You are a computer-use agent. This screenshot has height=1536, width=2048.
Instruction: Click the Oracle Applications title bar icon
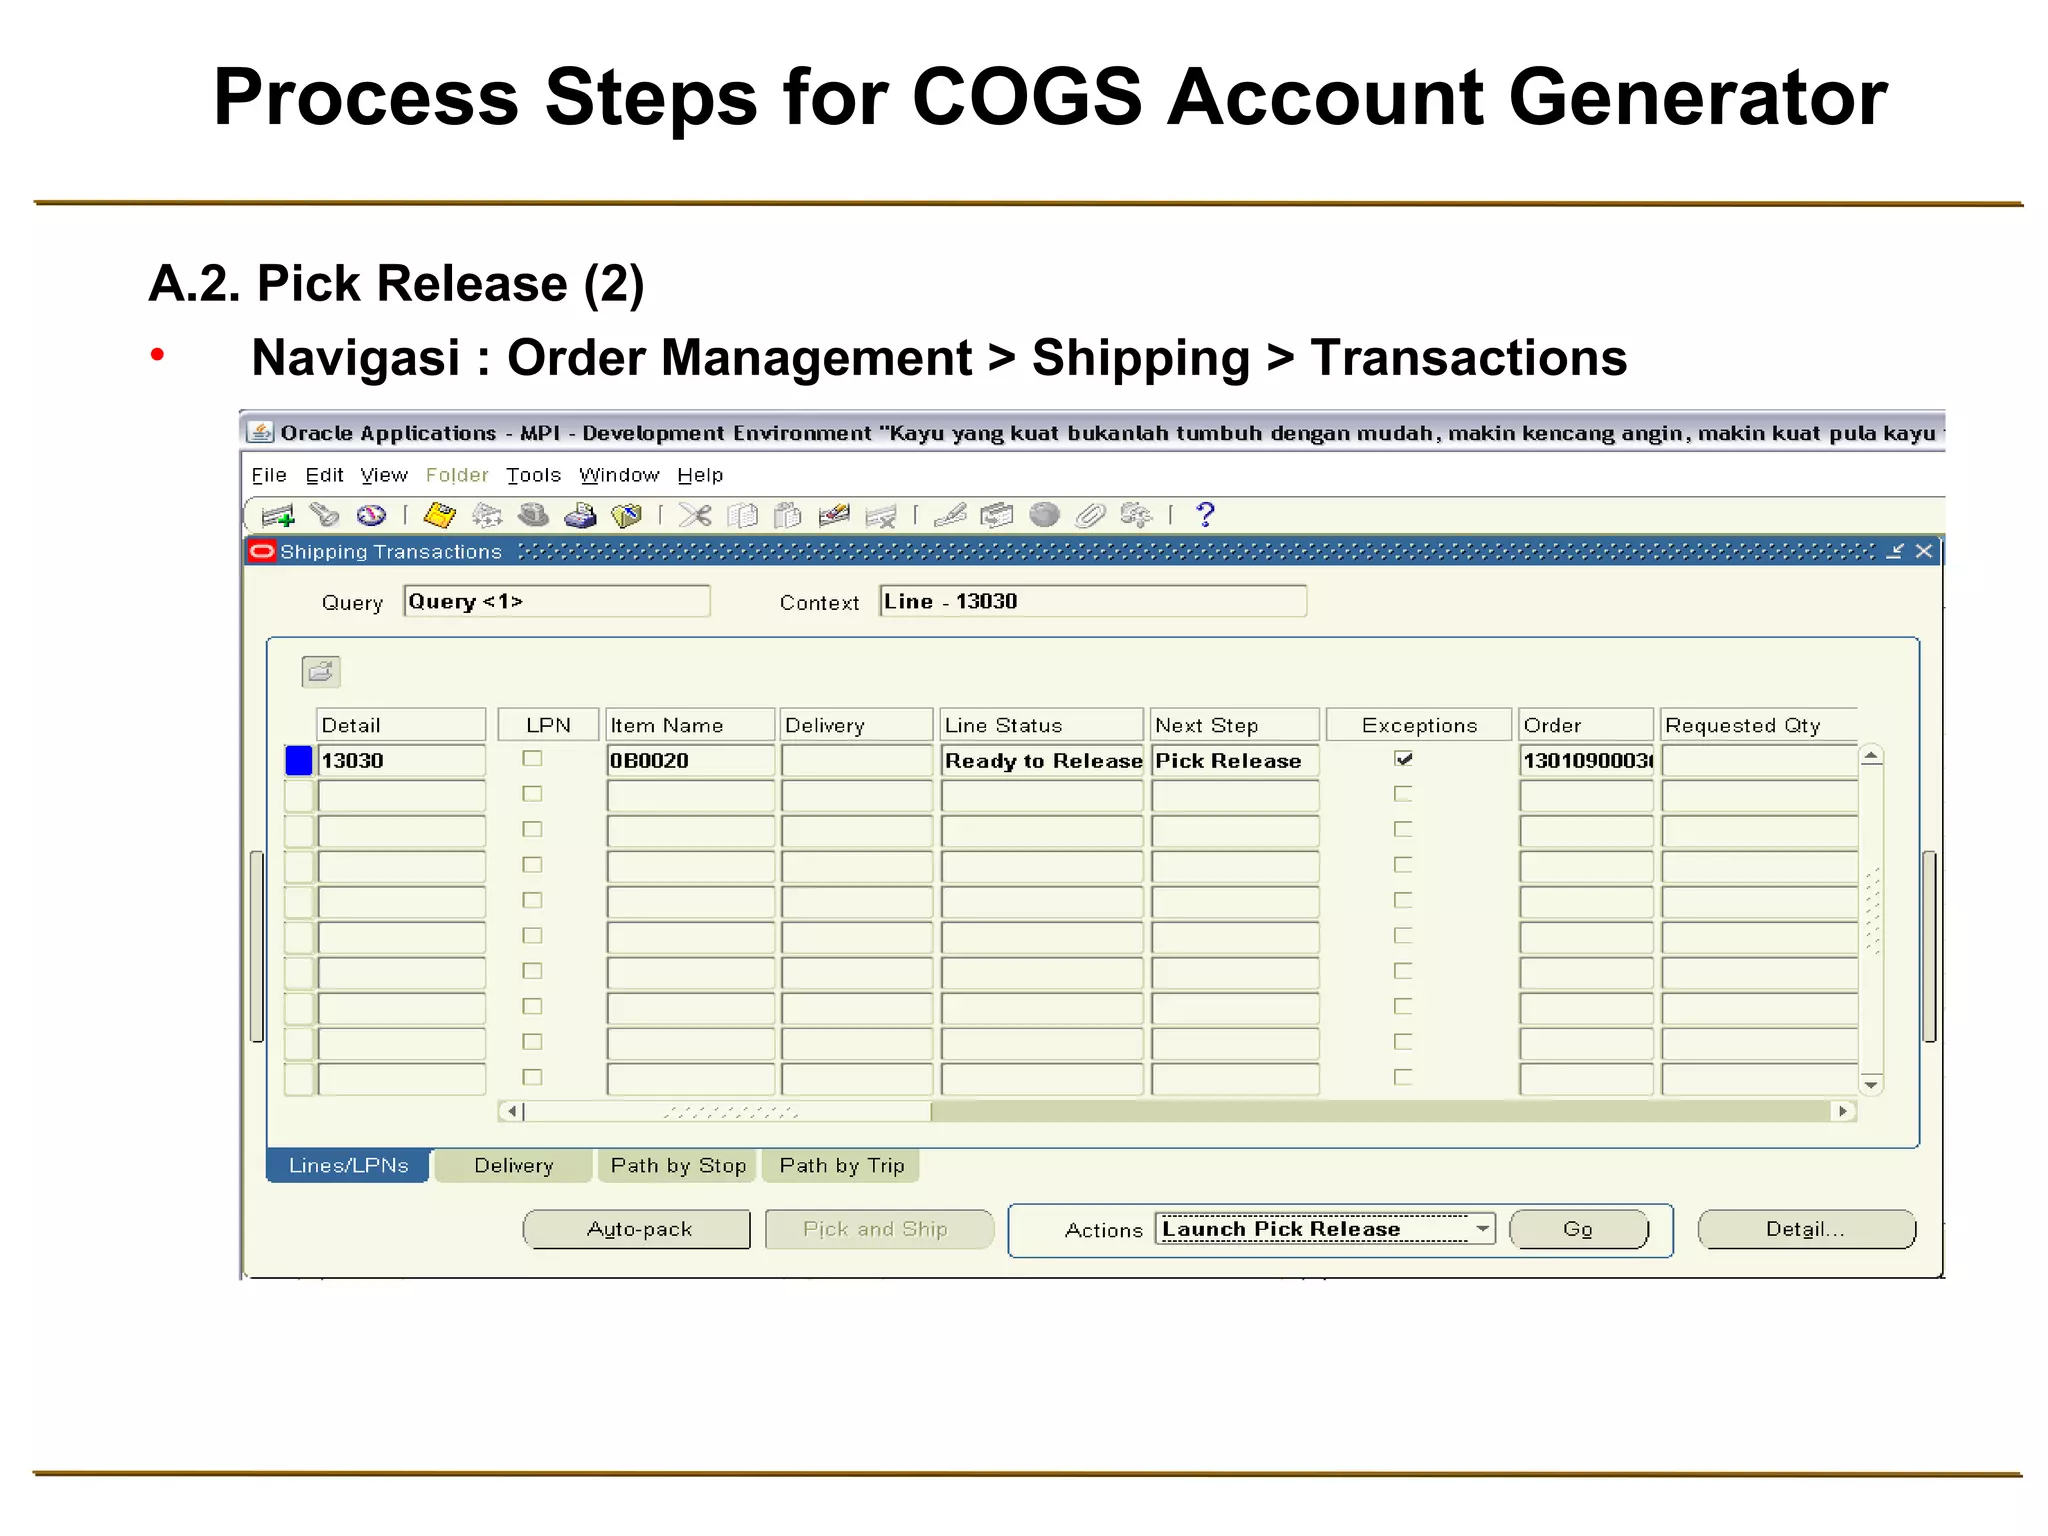point(260,432)
